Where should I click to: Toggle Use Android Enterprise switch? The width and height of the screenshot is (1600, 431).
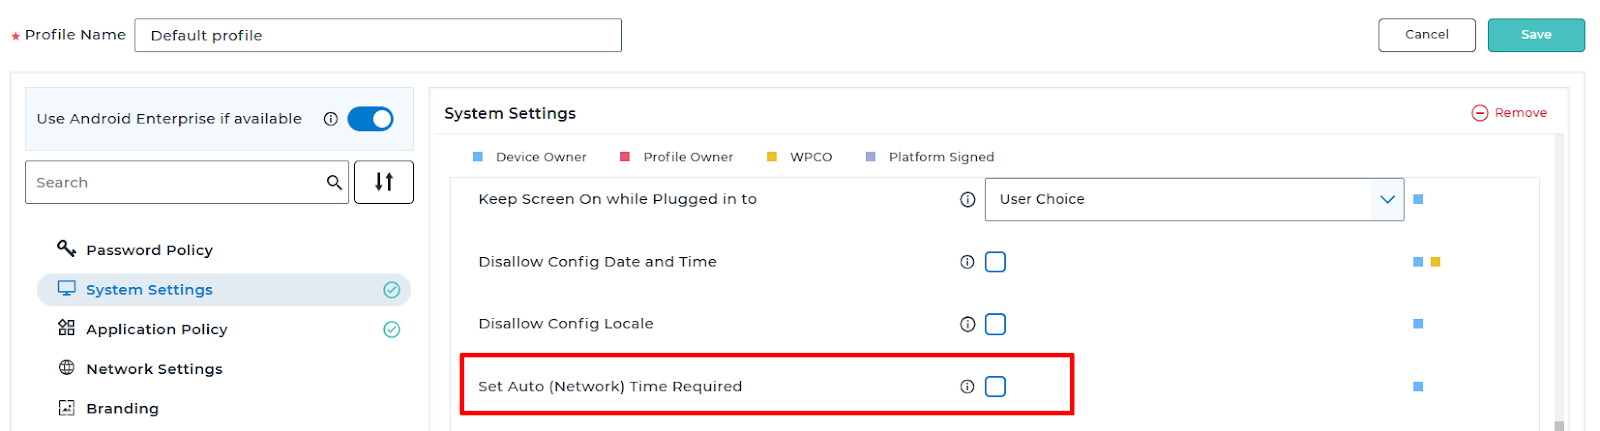pos(370,119)
